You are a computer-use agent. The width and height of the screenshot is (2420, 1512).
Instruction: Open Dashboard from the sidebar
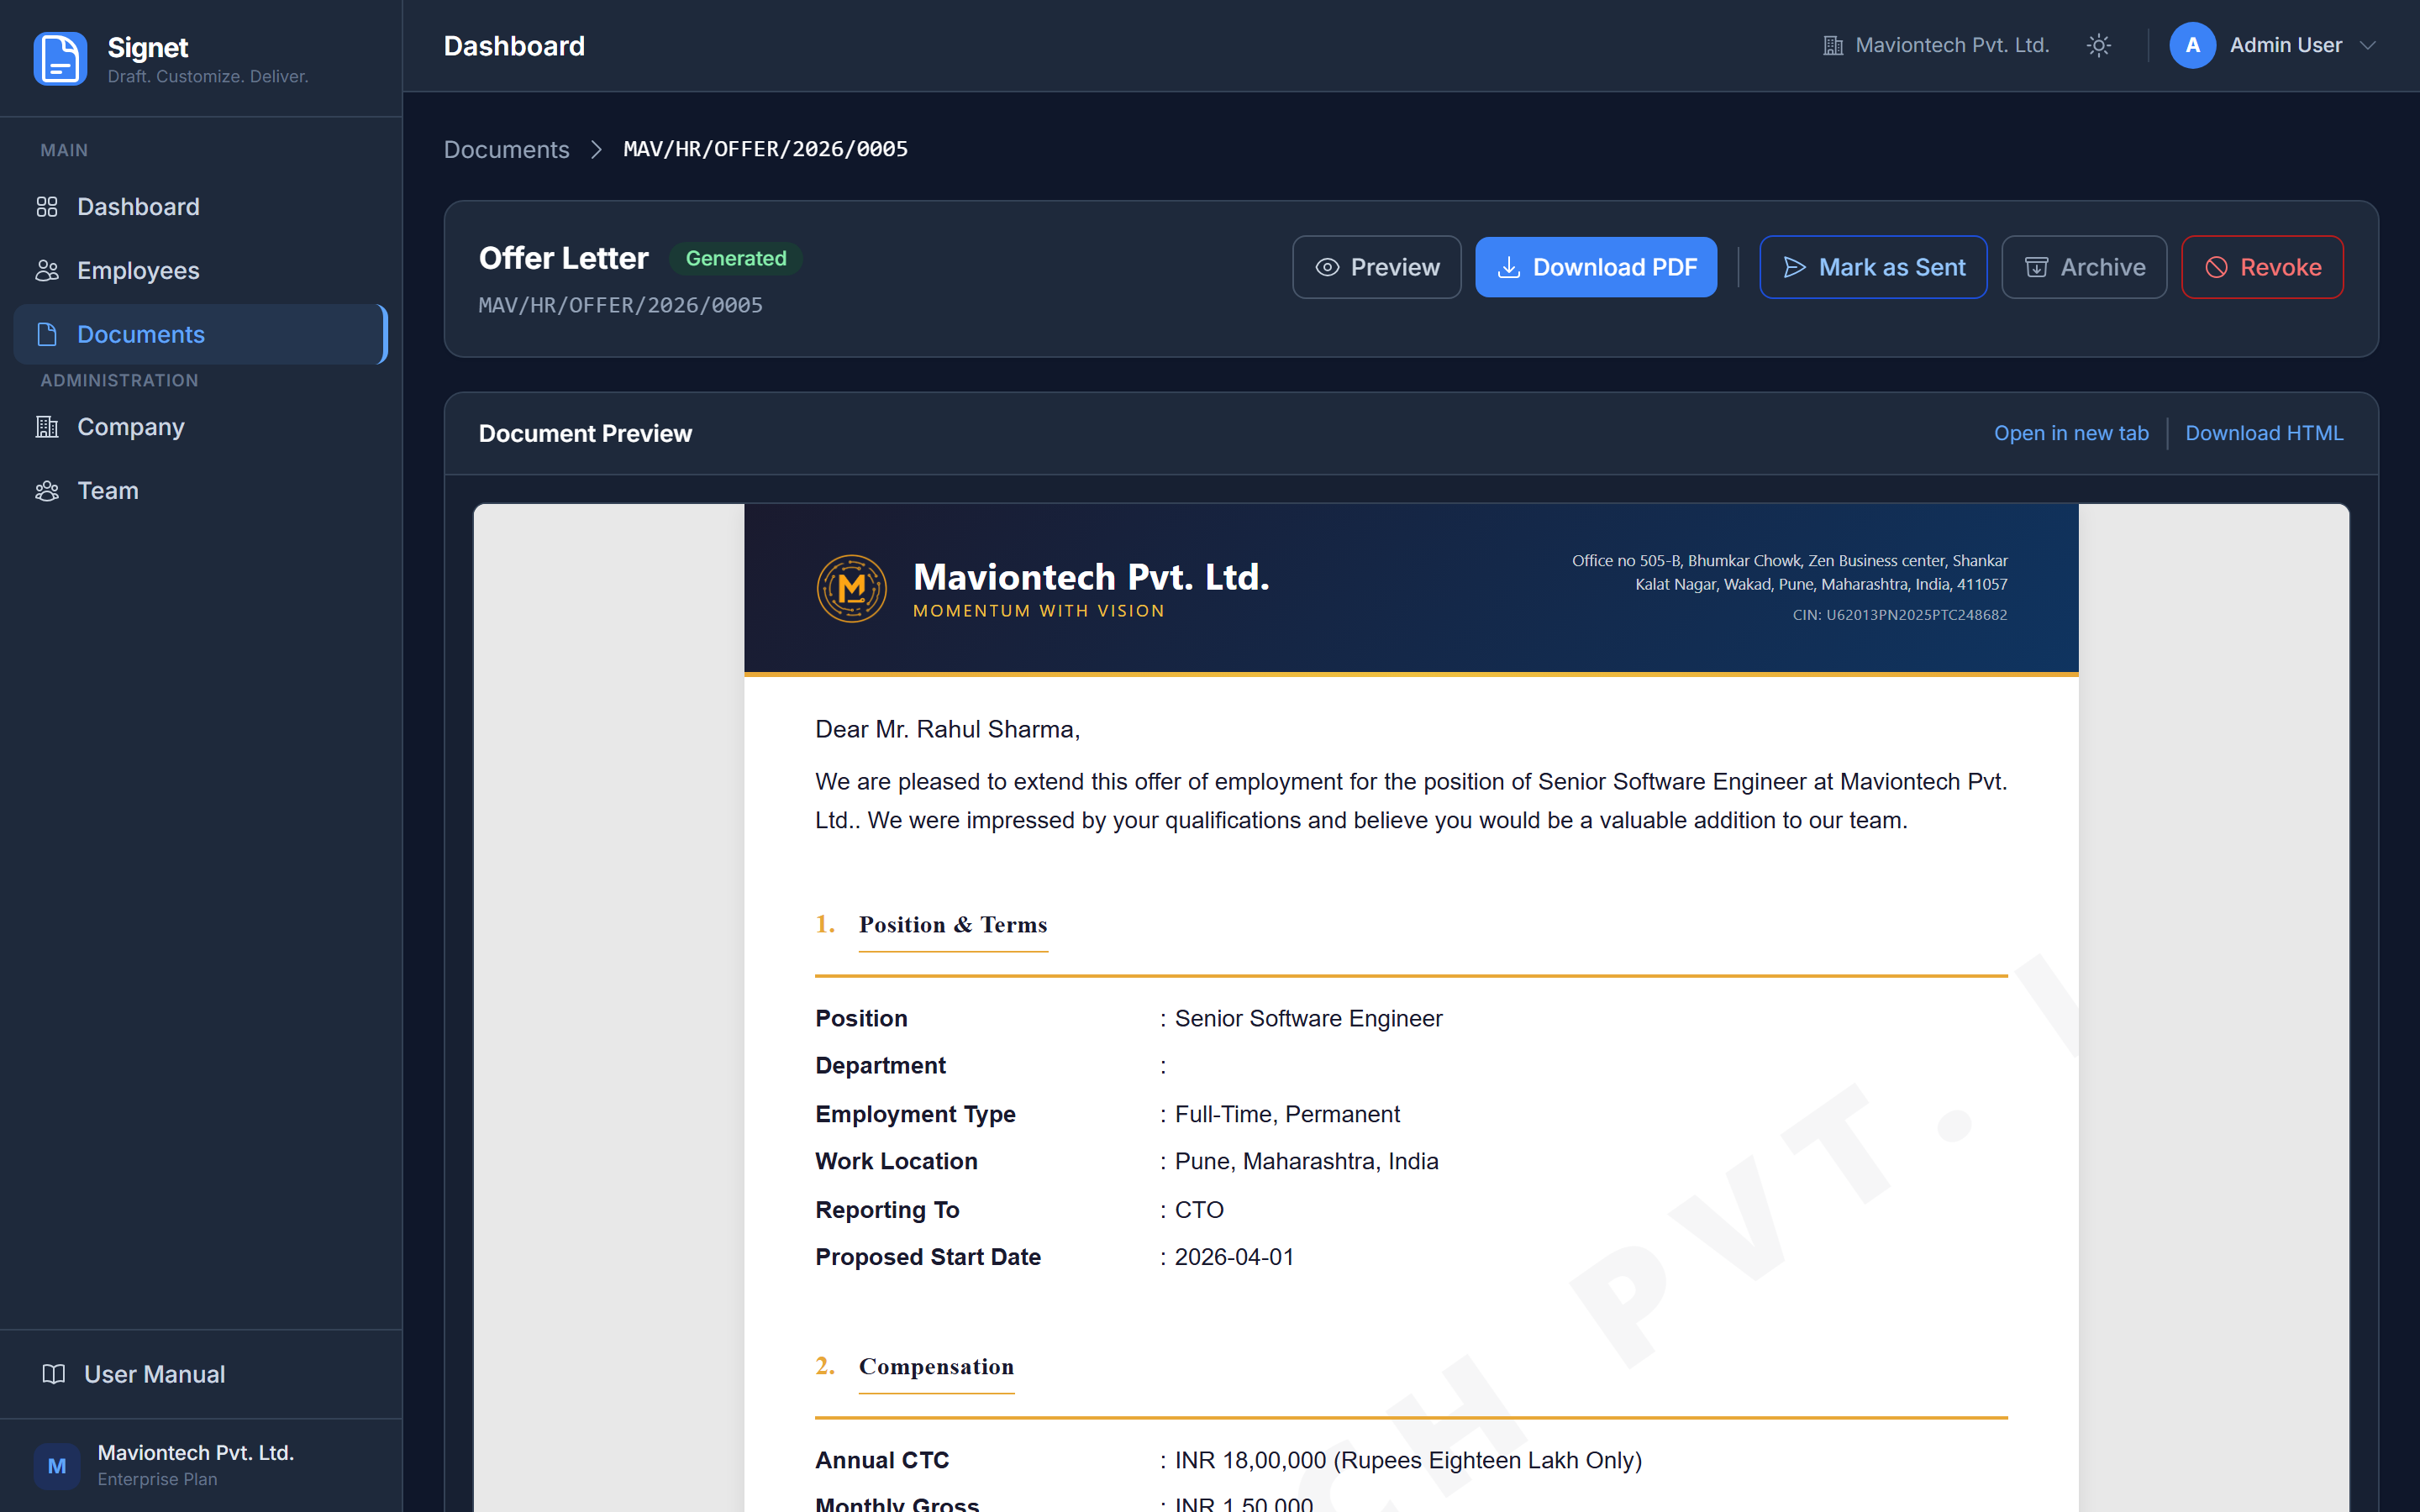tap(138, 207)
